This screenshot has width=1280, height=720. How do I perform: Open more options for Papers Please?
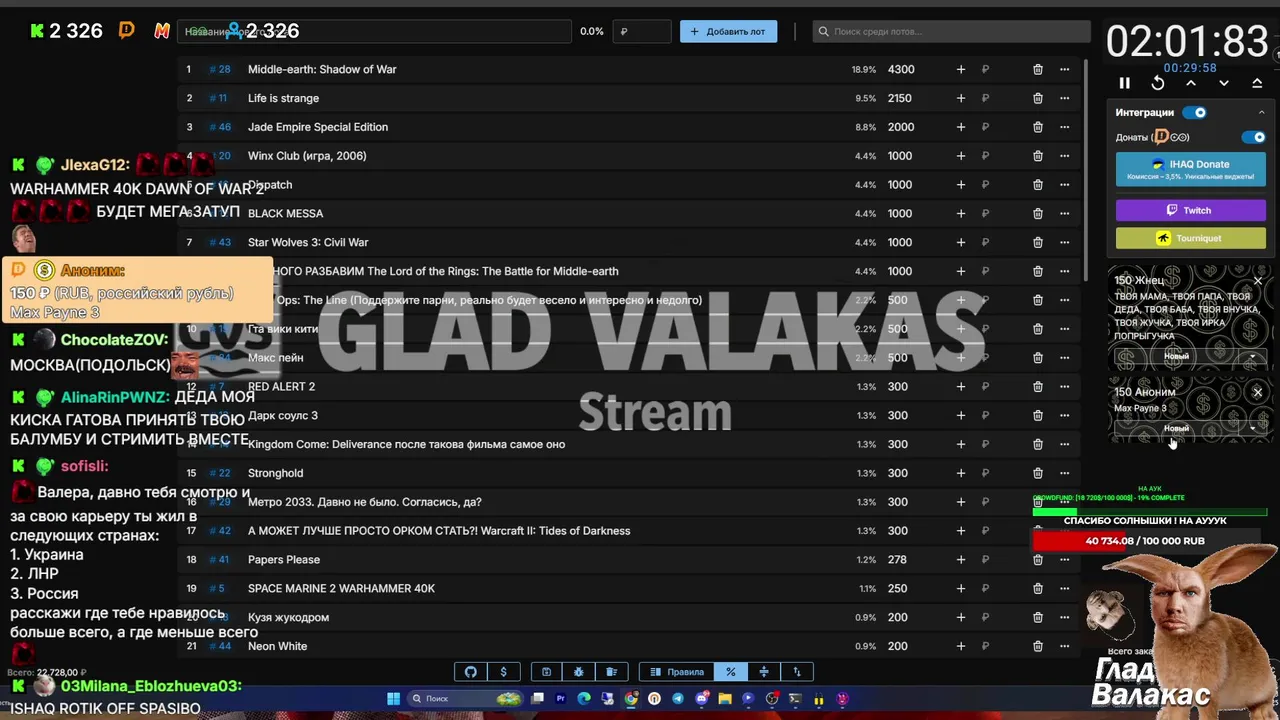[1065, 559]
